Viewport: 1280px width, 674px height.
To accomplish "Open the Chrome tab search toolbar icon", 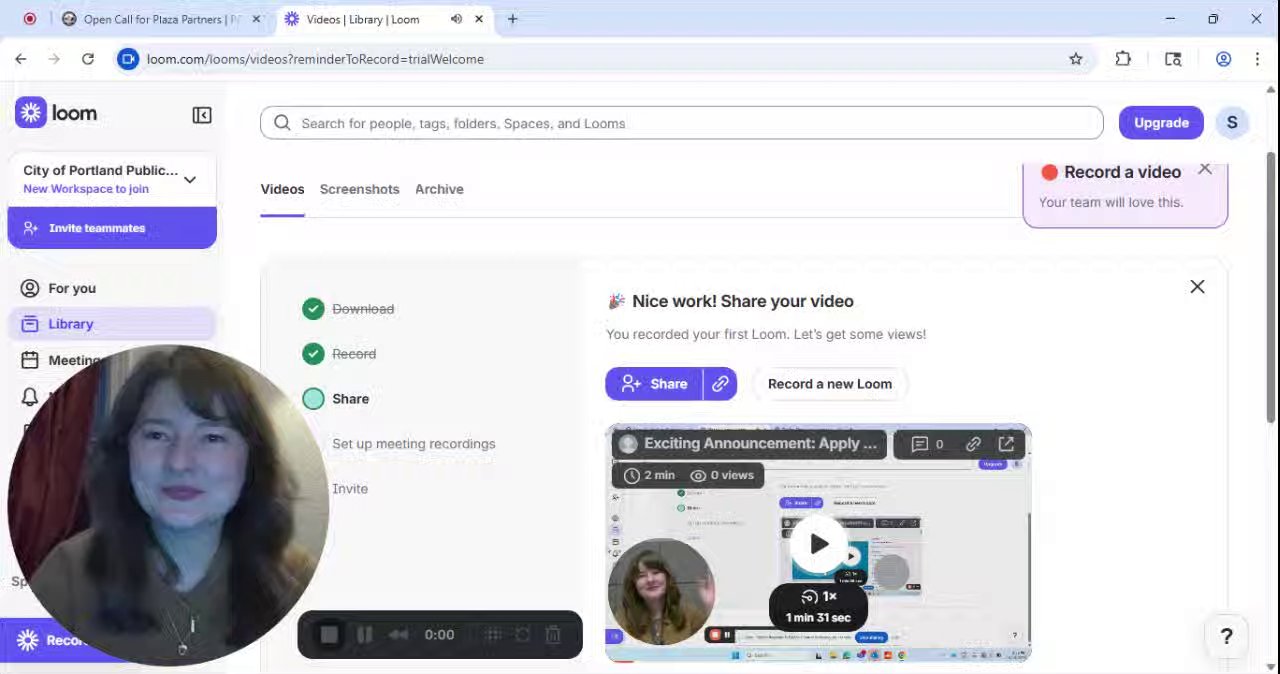I will (x=1173, y=59).
